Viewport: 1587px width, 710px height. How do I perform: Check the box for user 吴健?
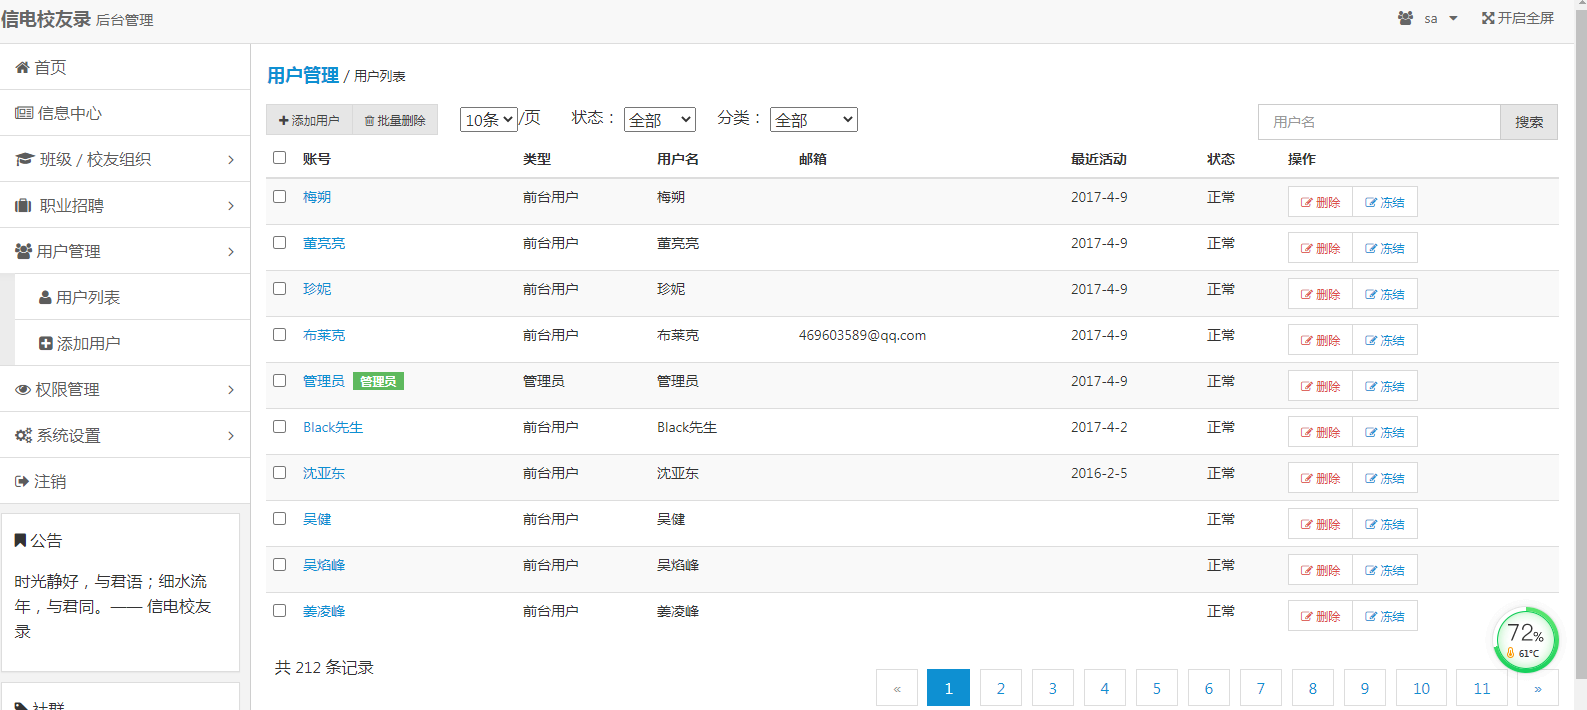tap(280, 519)
